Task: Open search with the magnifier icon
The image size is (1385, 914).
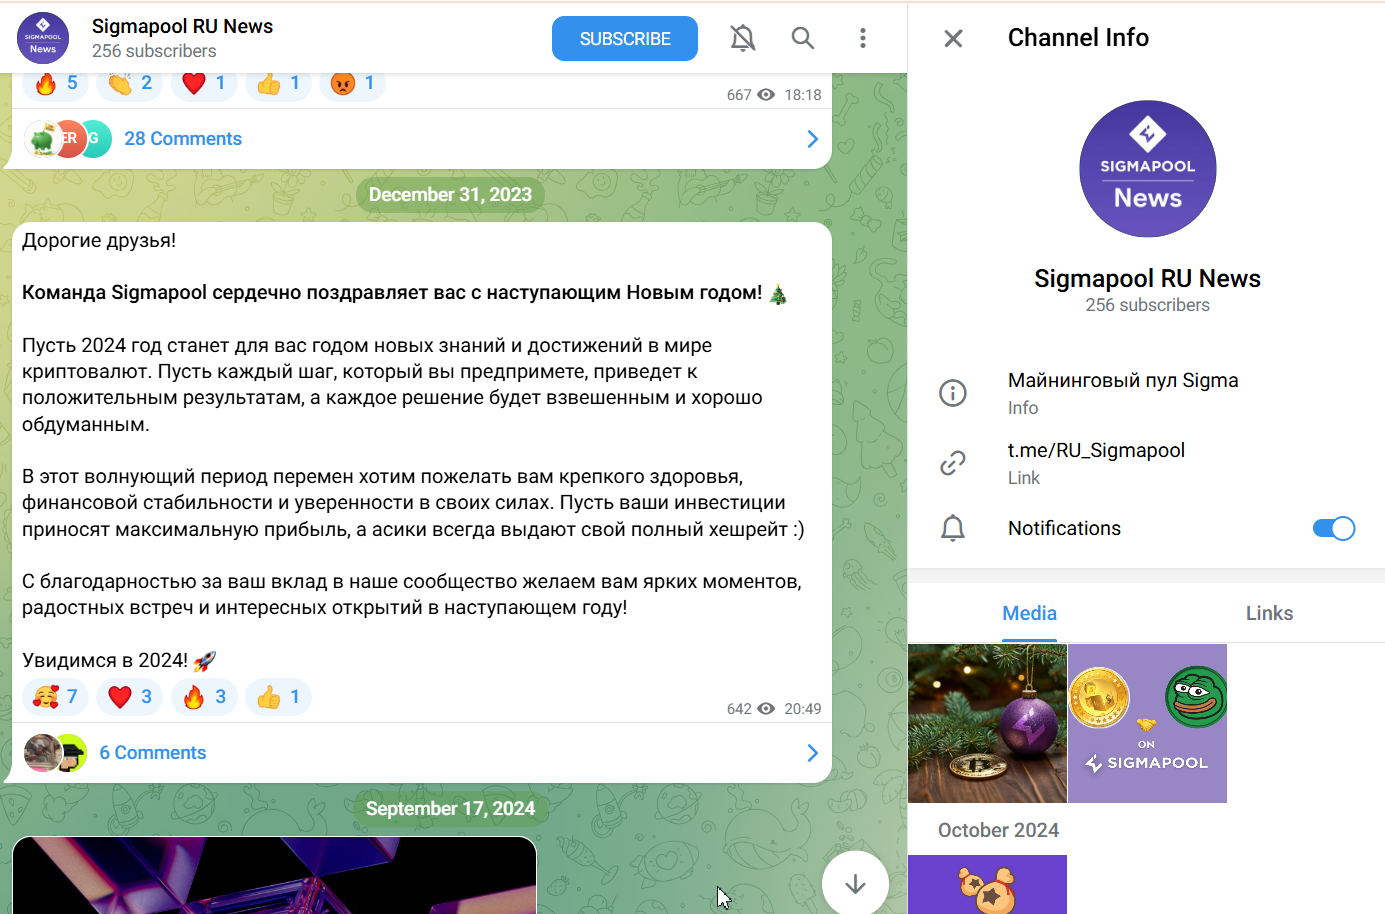Action: [x=803, y=38]
